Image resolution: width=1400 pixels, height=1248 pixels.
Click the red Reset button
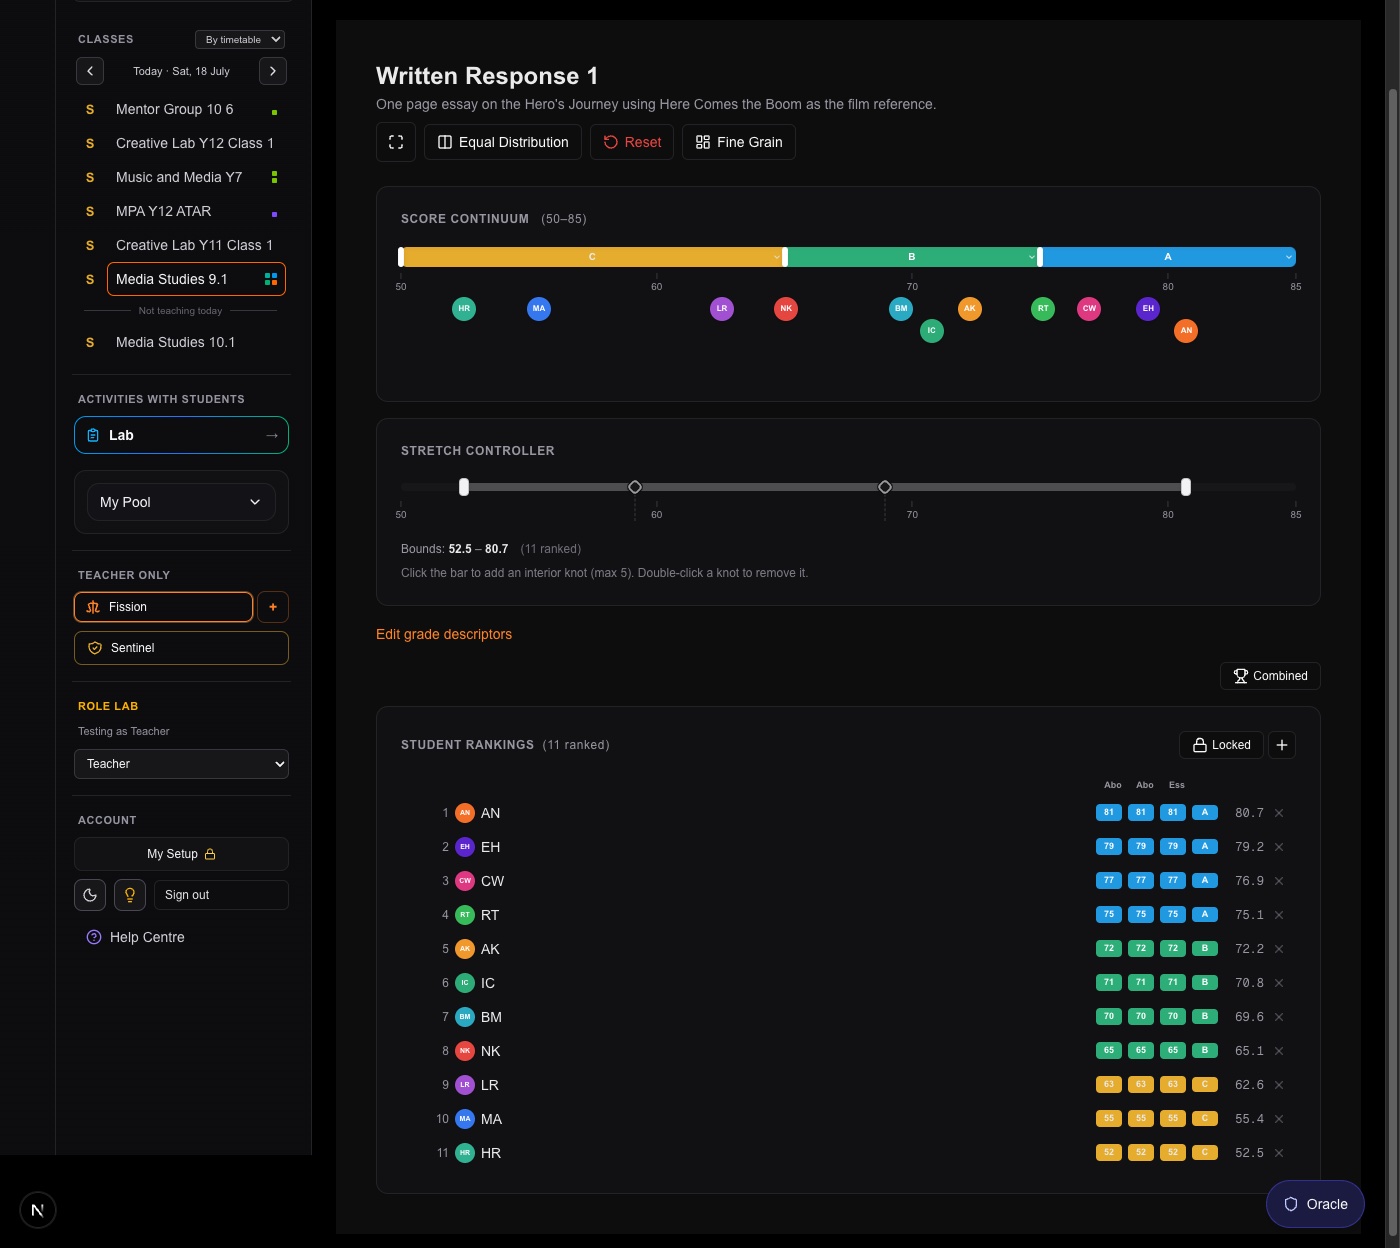(632, 142)
